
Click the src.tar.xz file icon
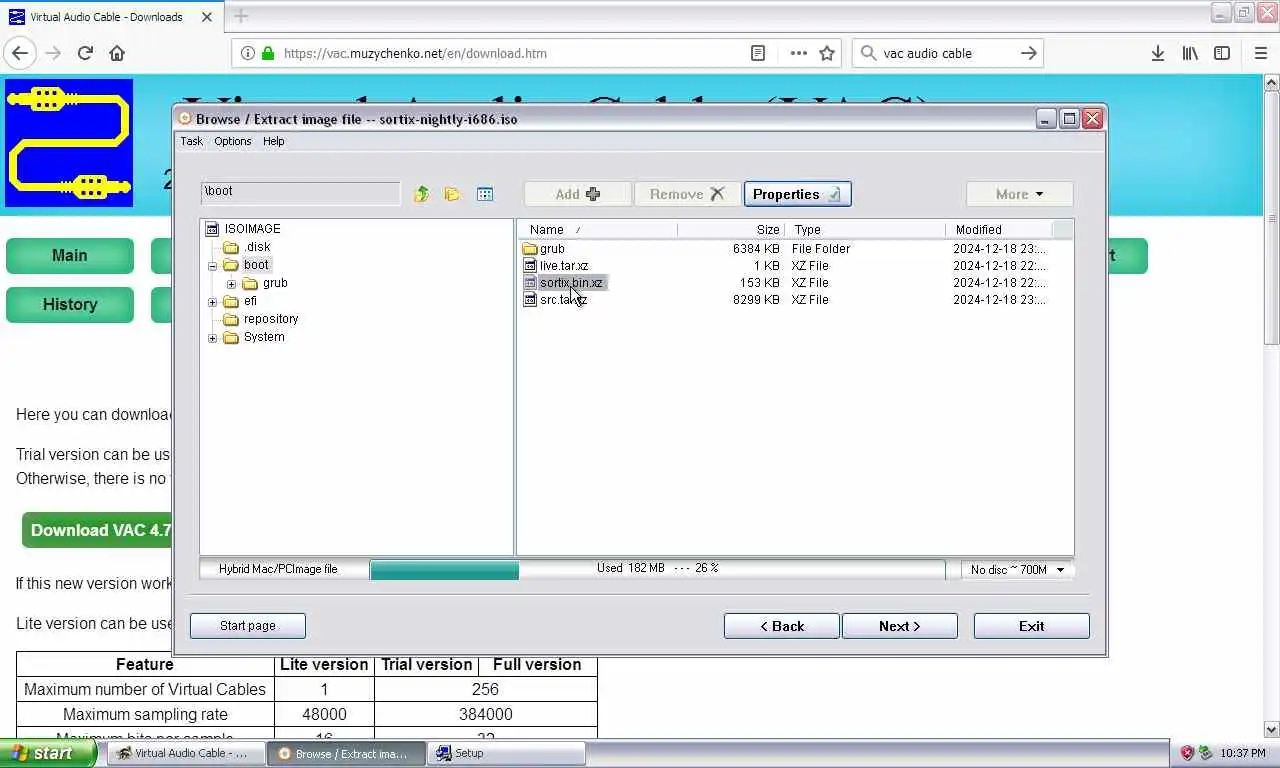pos(530,300)
